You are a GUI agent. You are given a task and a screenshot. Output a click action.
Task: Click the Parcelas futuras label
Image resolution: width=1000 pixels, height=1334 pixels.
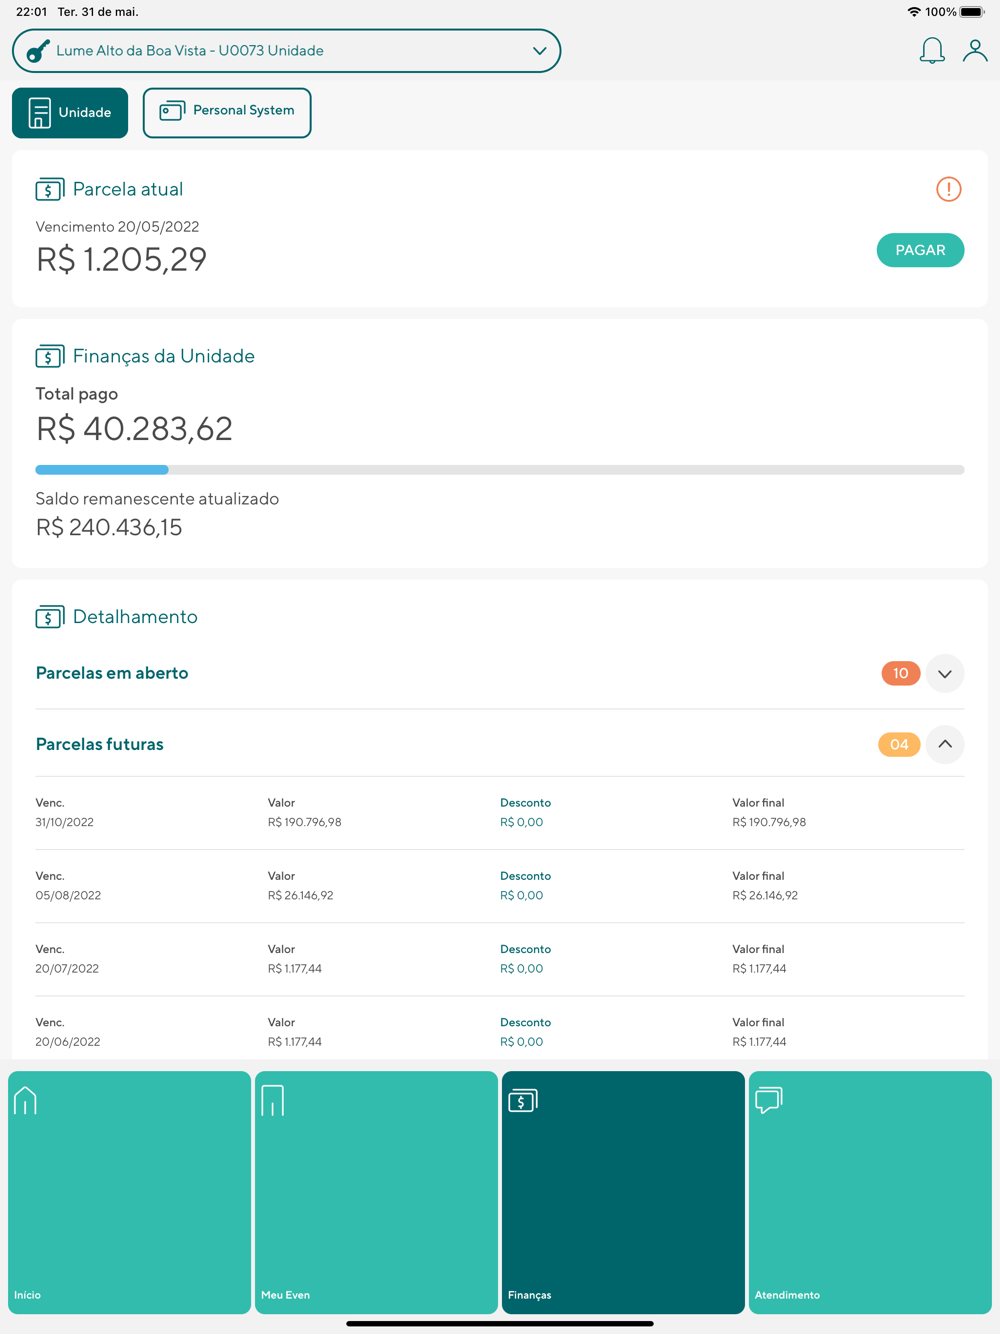point(100,744)
